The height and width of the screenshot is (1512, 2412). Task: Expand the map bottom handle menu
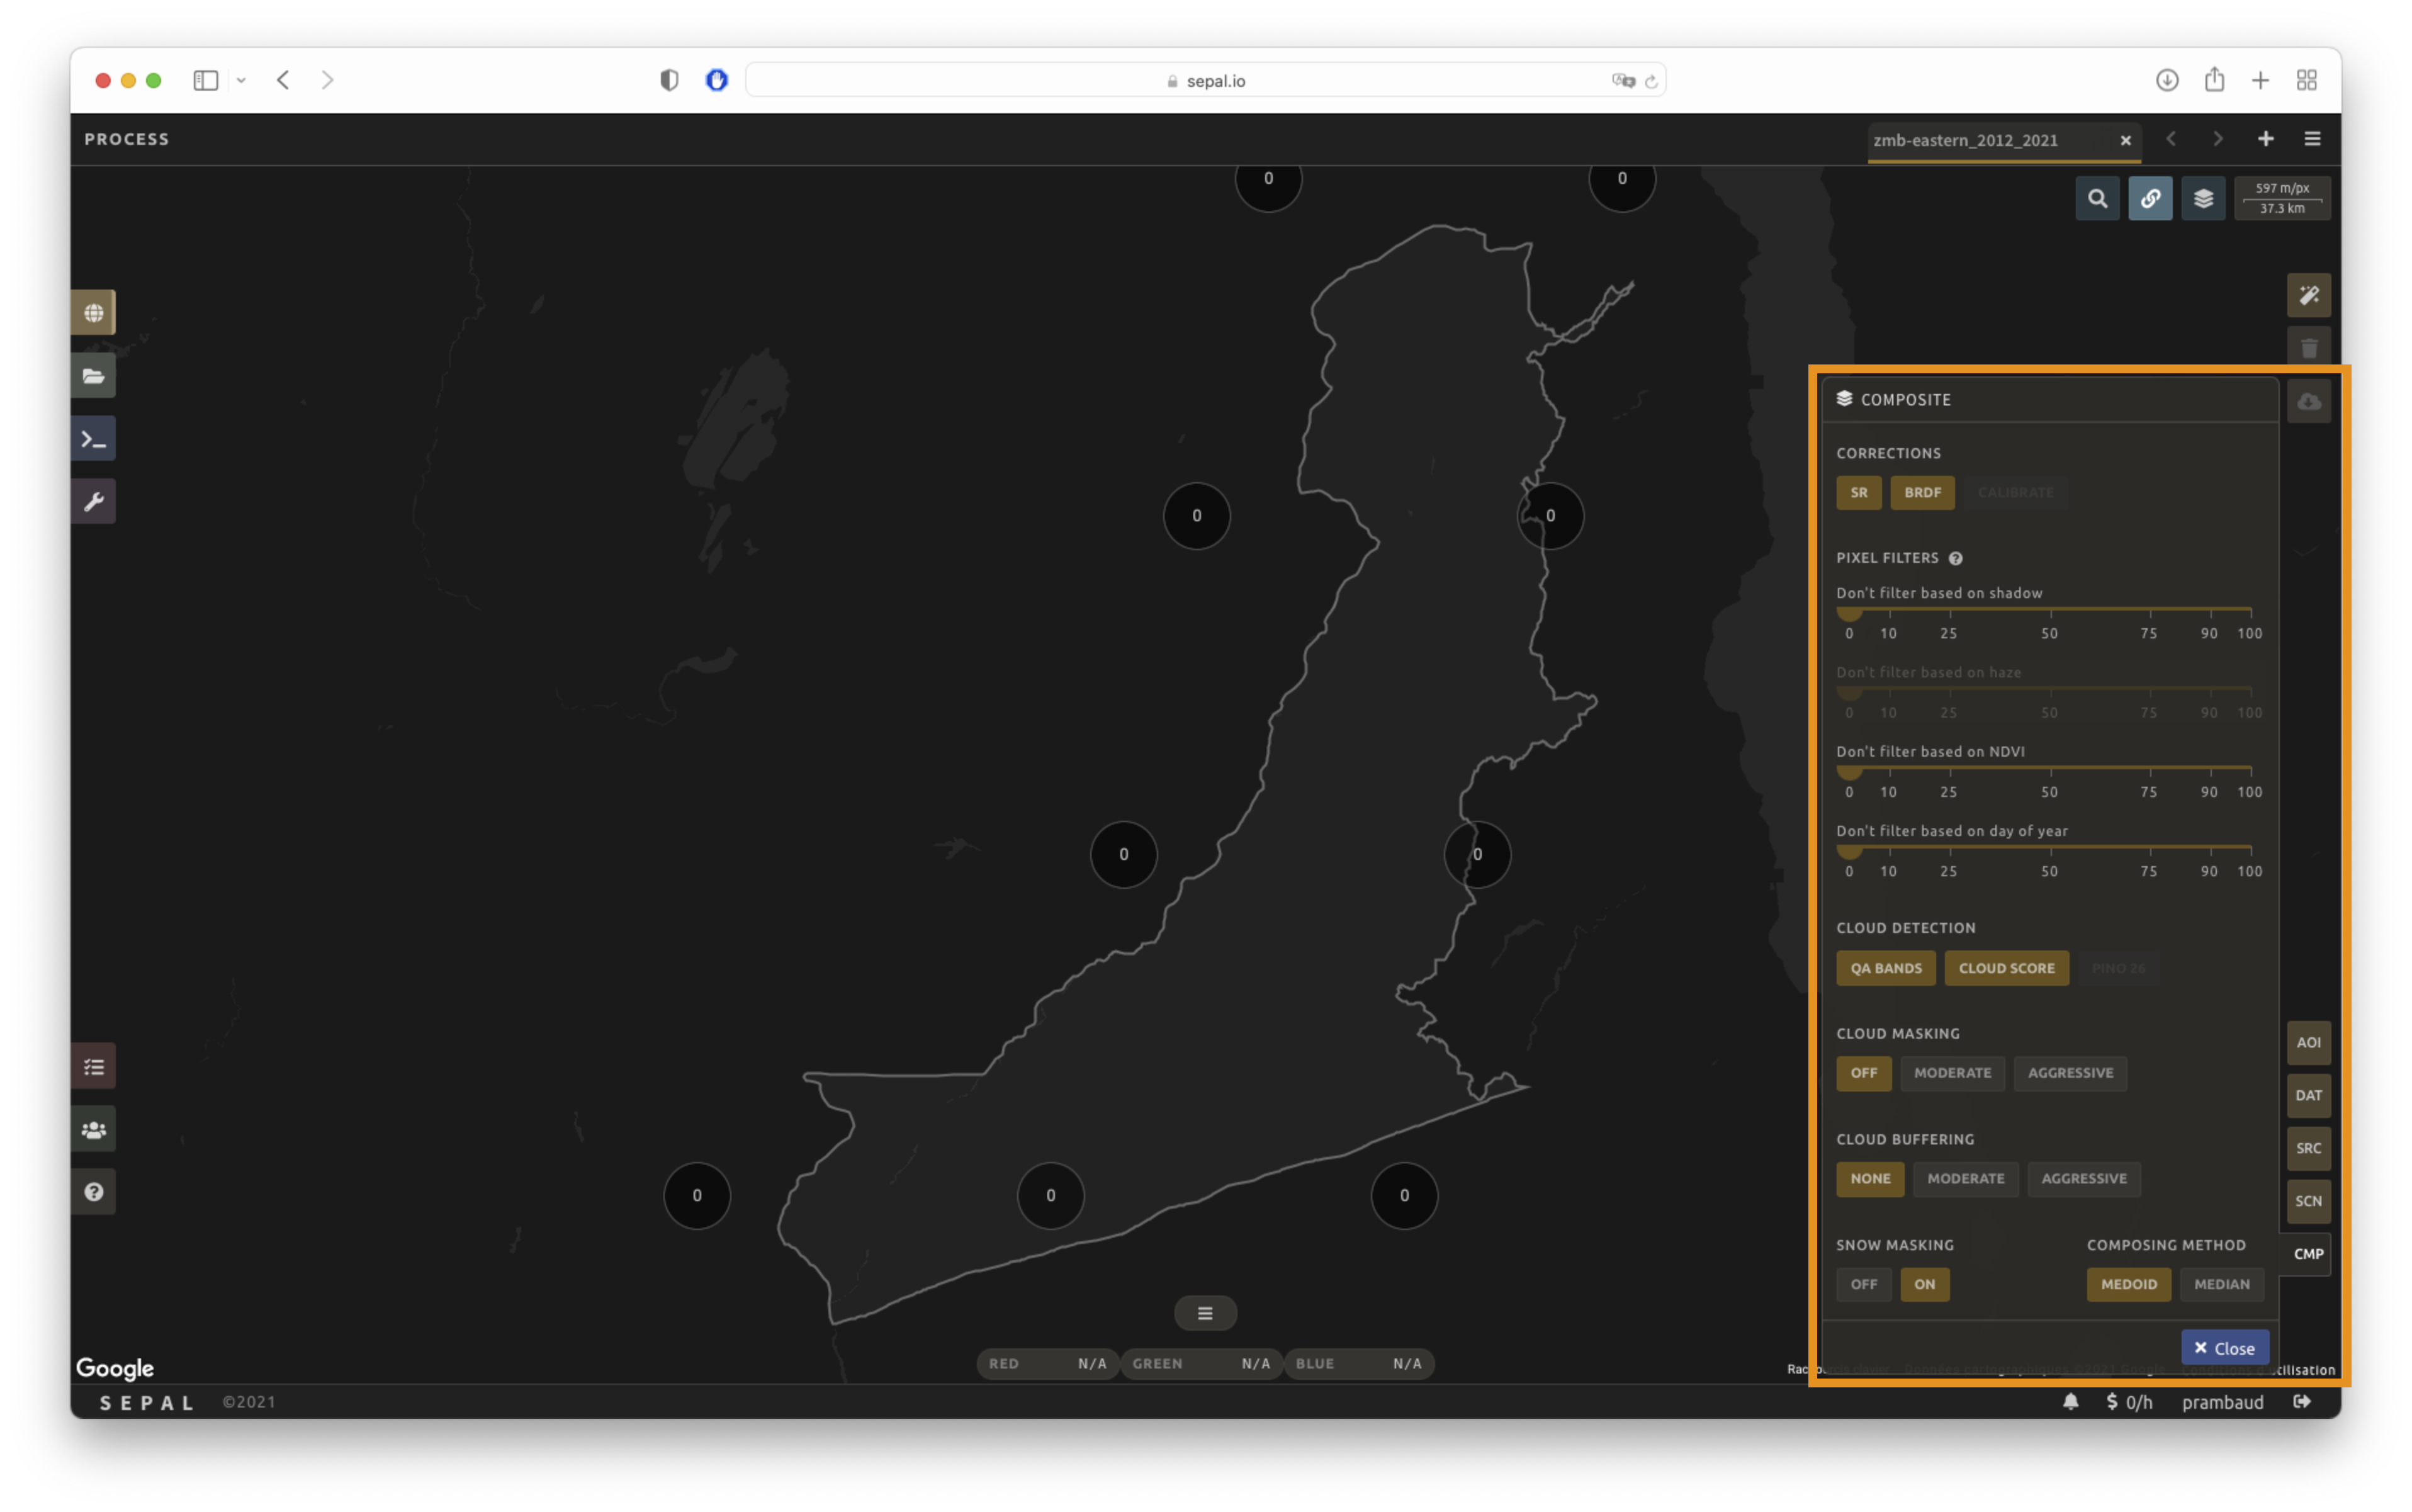pyautogui.click(x=1205, y=1314)
